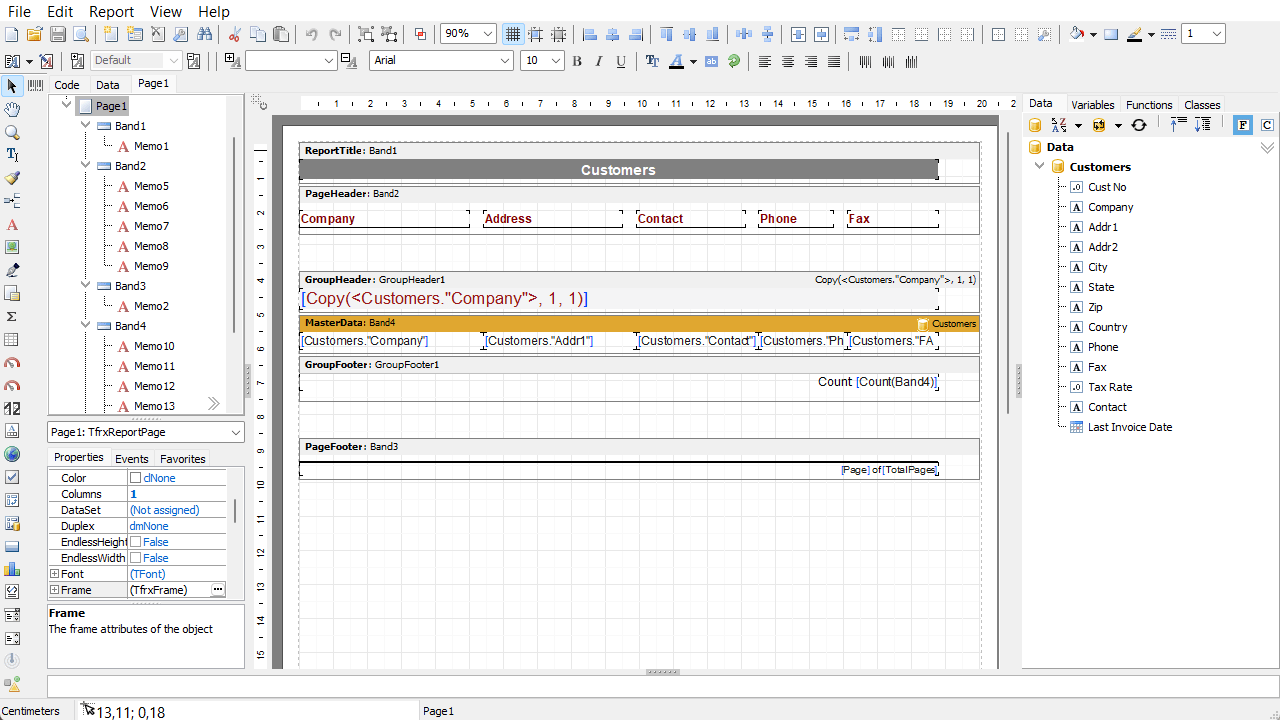The image size is (1280, 720).
Task: Select the Chart object tool
Action: 12,569
